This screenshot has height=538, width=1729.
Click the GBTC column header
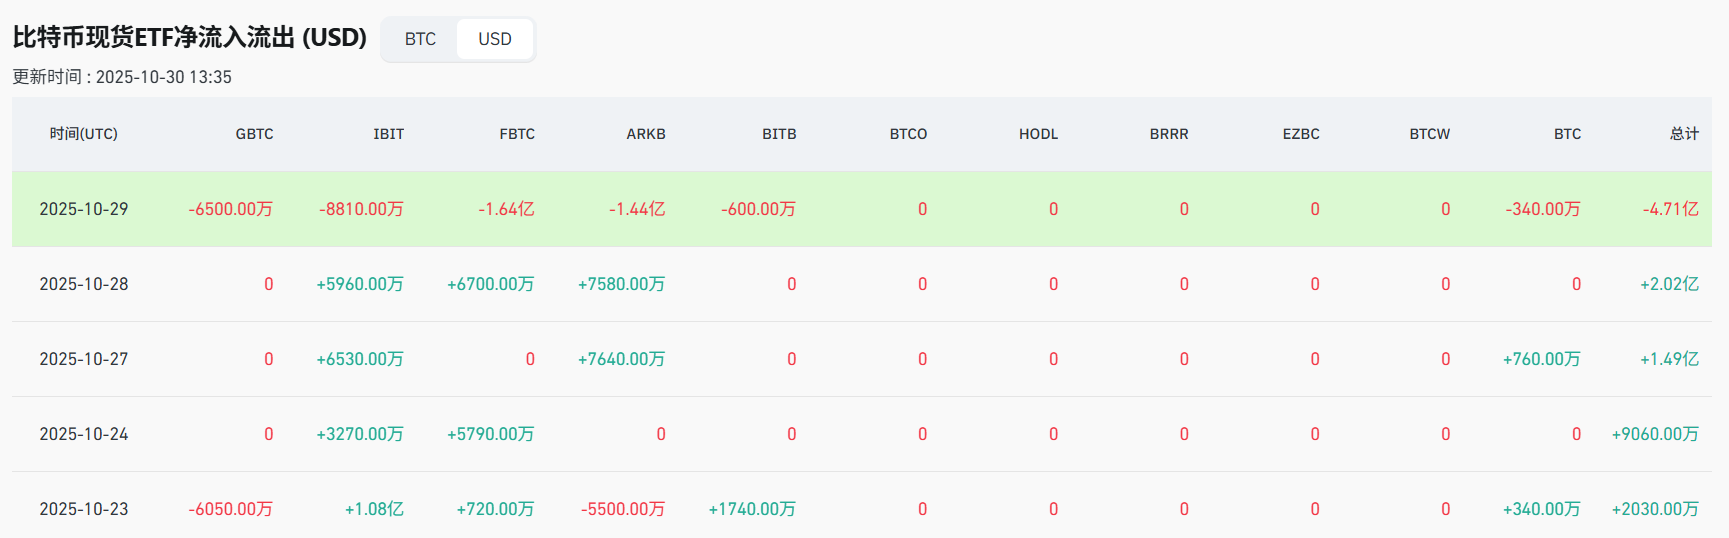[254, 134]
